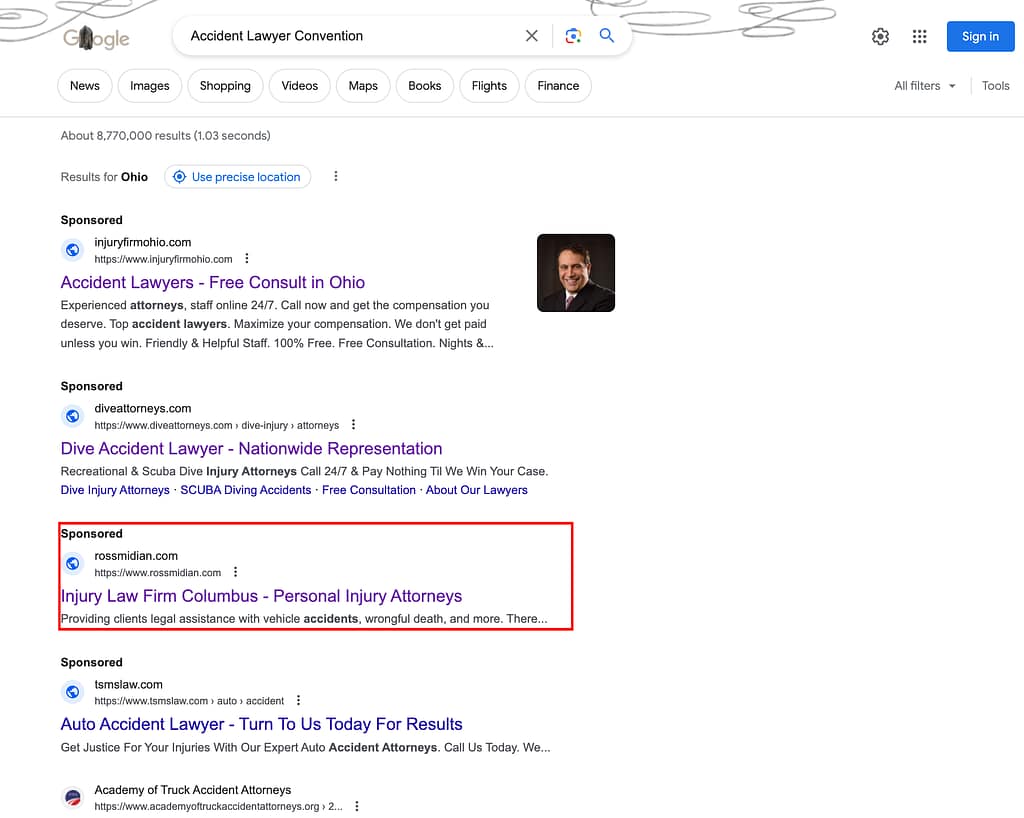Click the tsmslaw.com auto accident URL text
Image resolution: width=1024 pixels, height=818 pixels.
click(189, 701)
